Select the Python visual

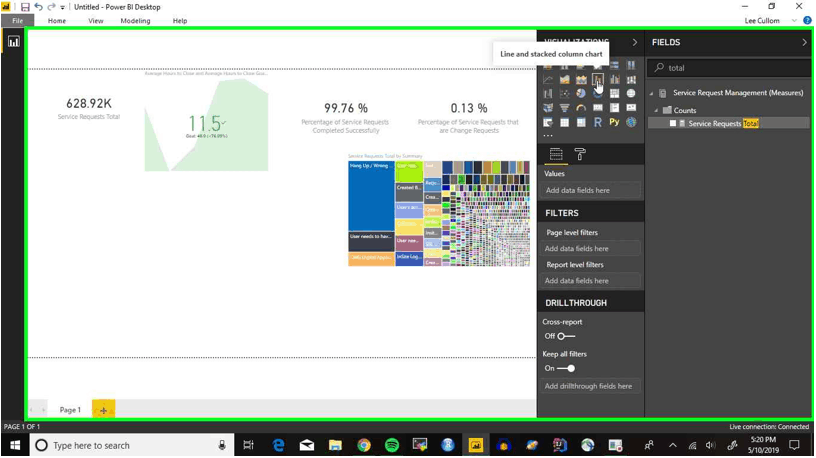click(x=615, y=122)
